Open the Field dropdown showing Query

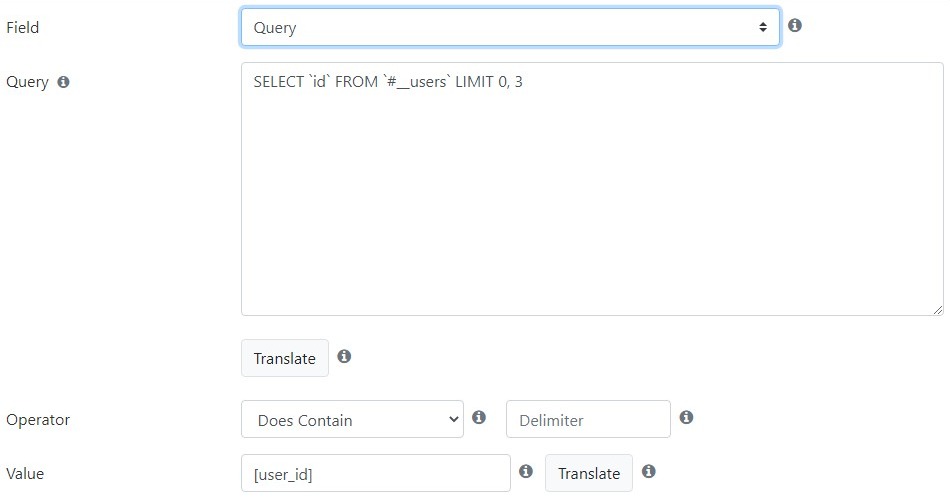pos(510,27)
